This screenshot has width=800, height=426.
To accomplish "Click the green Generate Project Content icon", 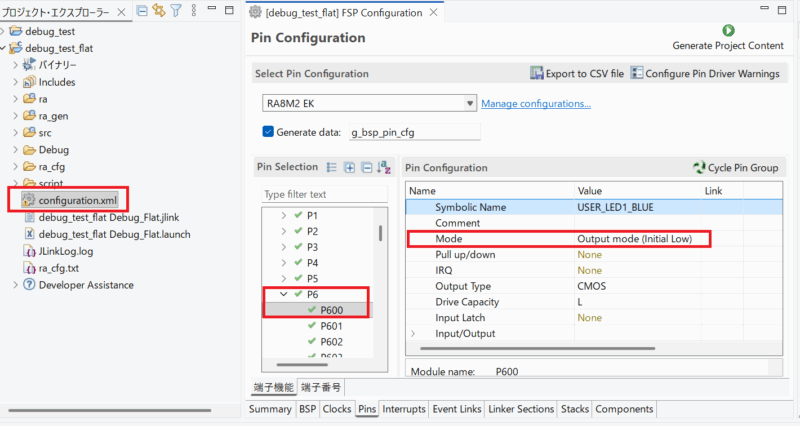I will (x=728, y=31).
